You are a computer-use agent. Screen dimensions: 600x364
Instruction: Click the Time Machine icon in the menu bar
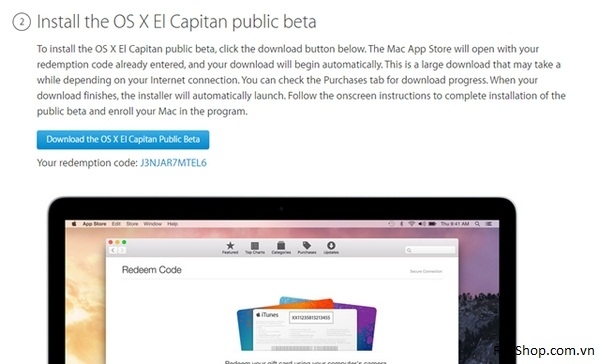pos(391,224)
